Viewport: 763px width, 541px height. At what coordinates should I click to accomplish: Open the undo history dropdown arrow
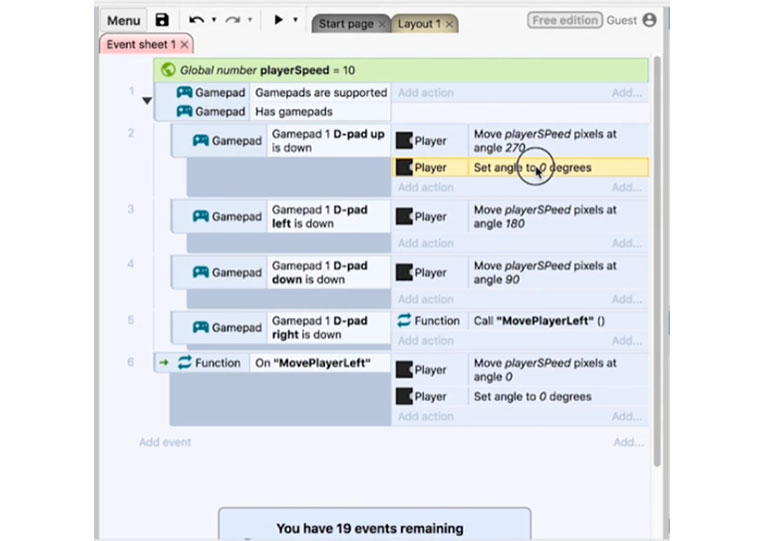[214, 20]
